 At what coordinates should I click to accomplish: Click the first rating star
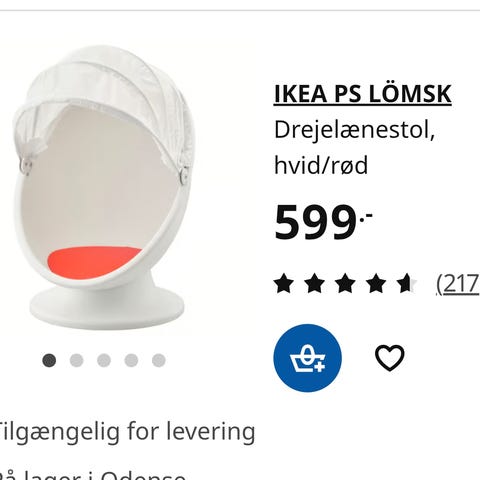pos(284,283)
